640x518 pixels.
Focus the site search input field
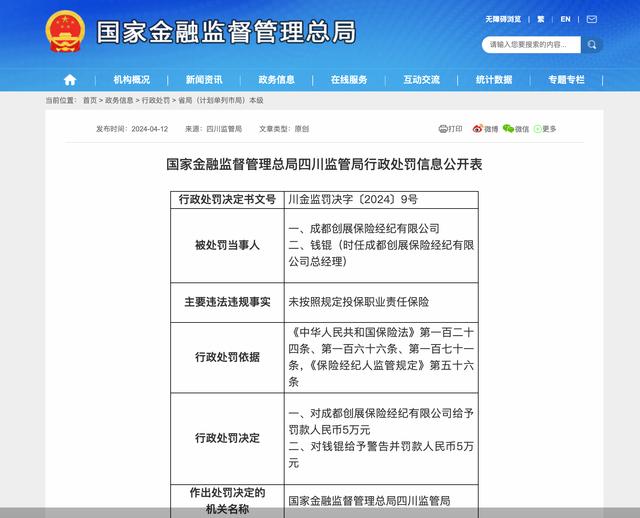tap(531, 45)
